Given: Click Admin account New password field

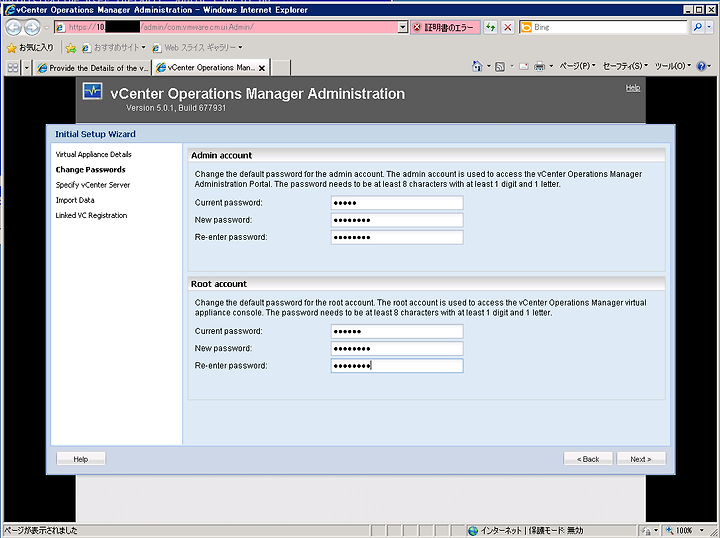Looking at the screenshot, I should tap(397, 220).
